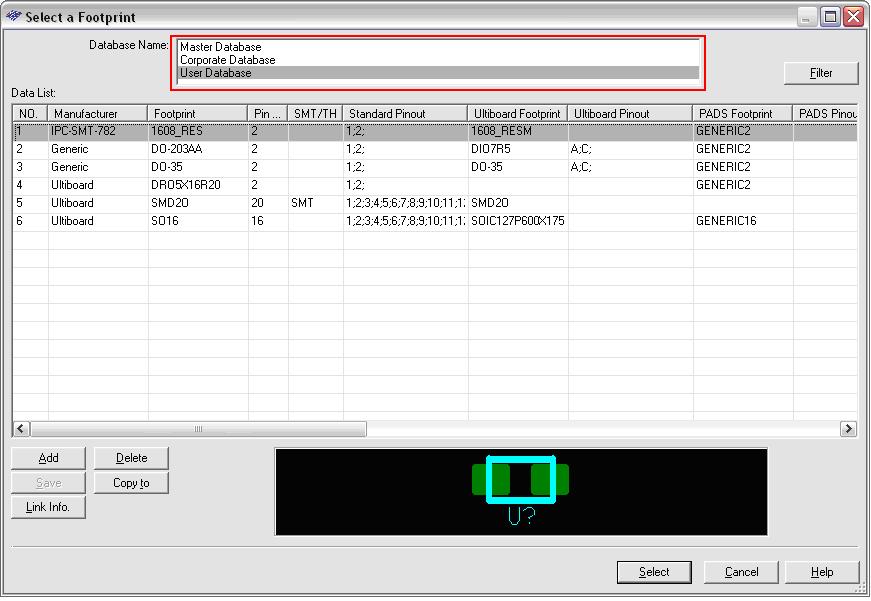Click the SMT cell in row 5
871x601 pixels.
[x=315, y=203]
